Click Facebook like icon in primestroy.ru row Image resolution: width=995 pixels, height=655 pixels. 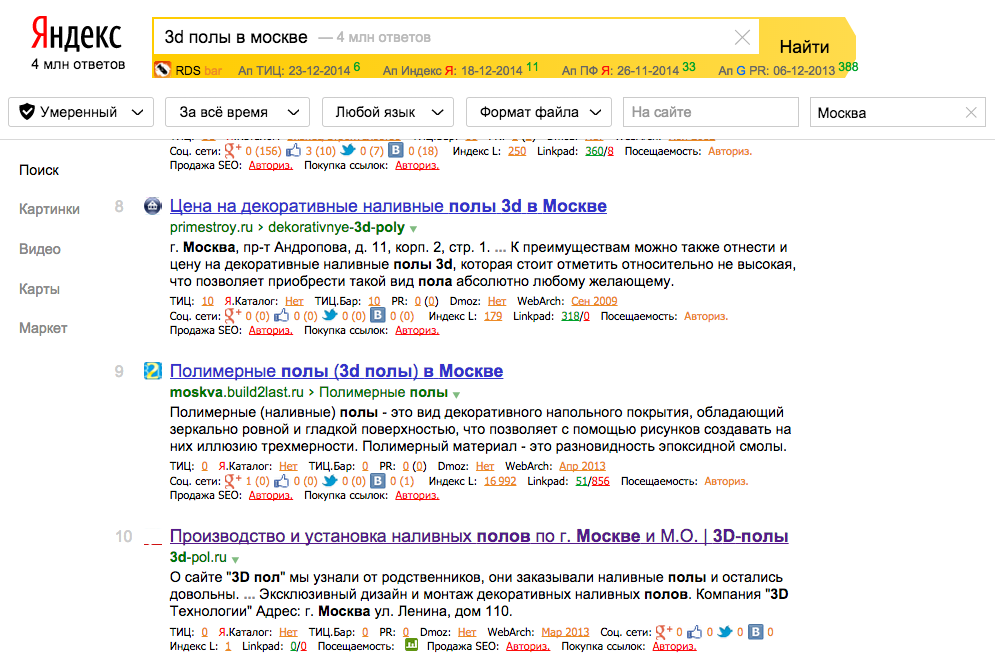pos(281,315)
